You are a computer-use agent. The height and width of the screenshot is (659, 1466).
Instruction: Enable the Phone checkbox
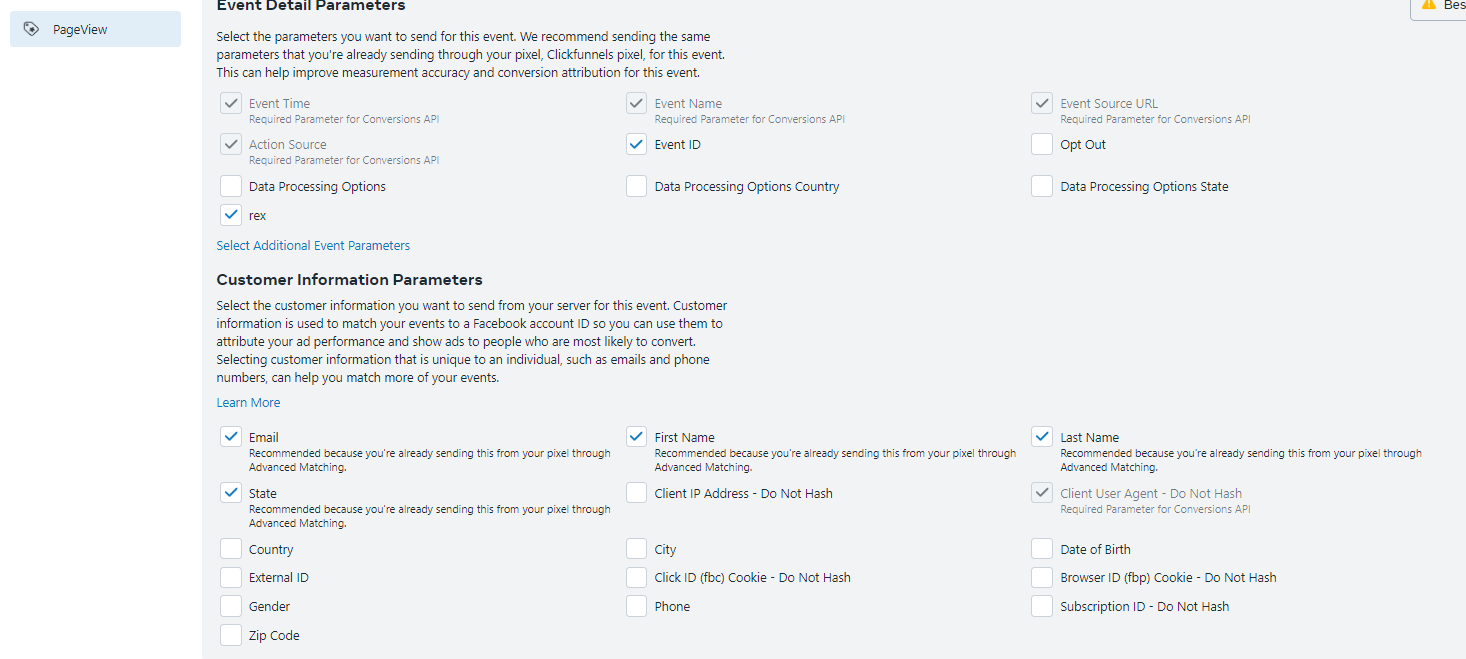point(636,606)
